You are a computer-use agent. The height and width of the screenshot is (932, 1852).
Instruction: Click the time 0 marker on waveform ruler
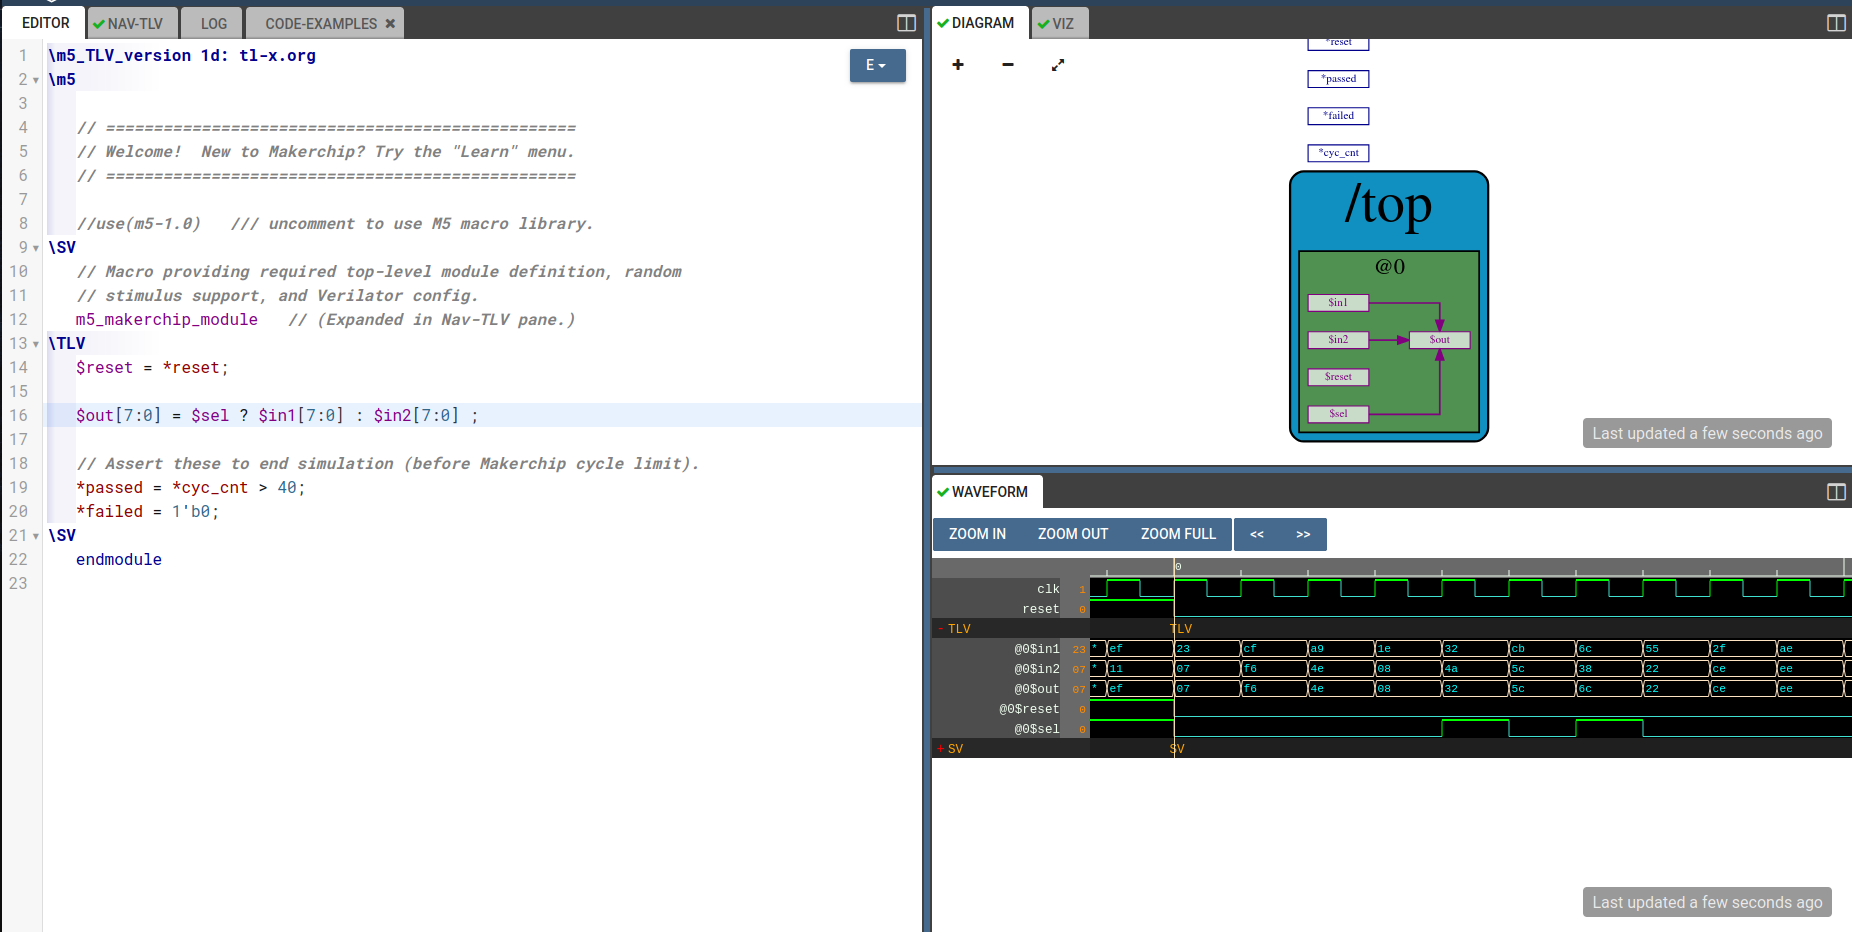pyautogui.click(x=1178, y=567)
